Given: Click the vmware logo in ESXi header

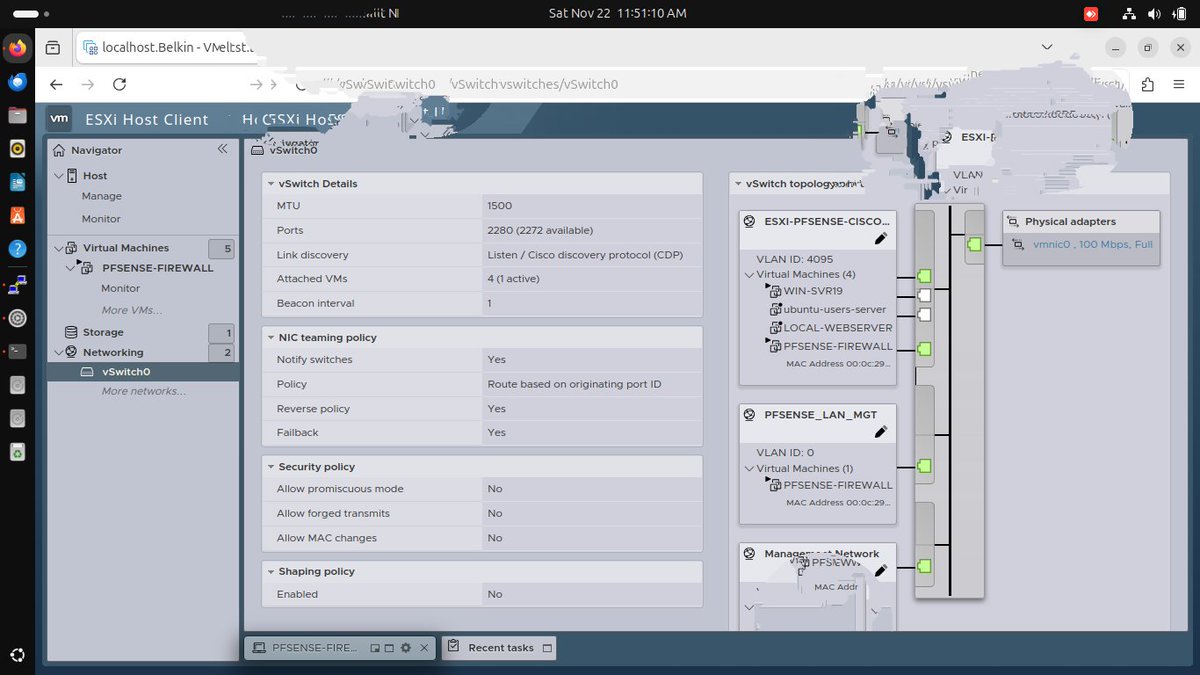Looking at the screenshot, I should [x=59, y=119].
